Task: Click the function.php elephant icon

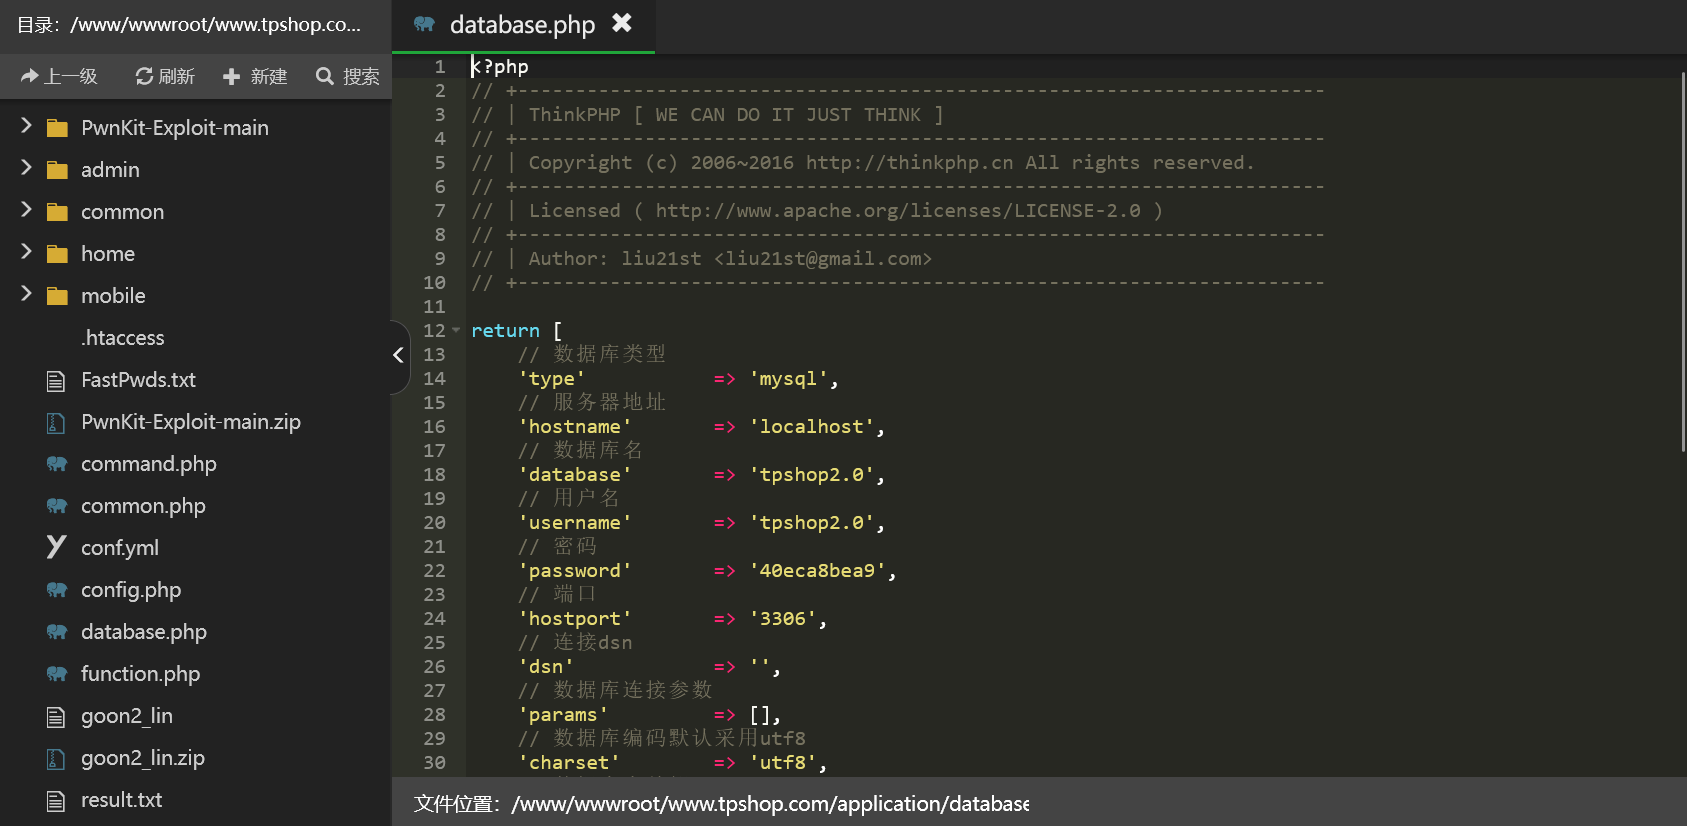Action: pos(57,674)
